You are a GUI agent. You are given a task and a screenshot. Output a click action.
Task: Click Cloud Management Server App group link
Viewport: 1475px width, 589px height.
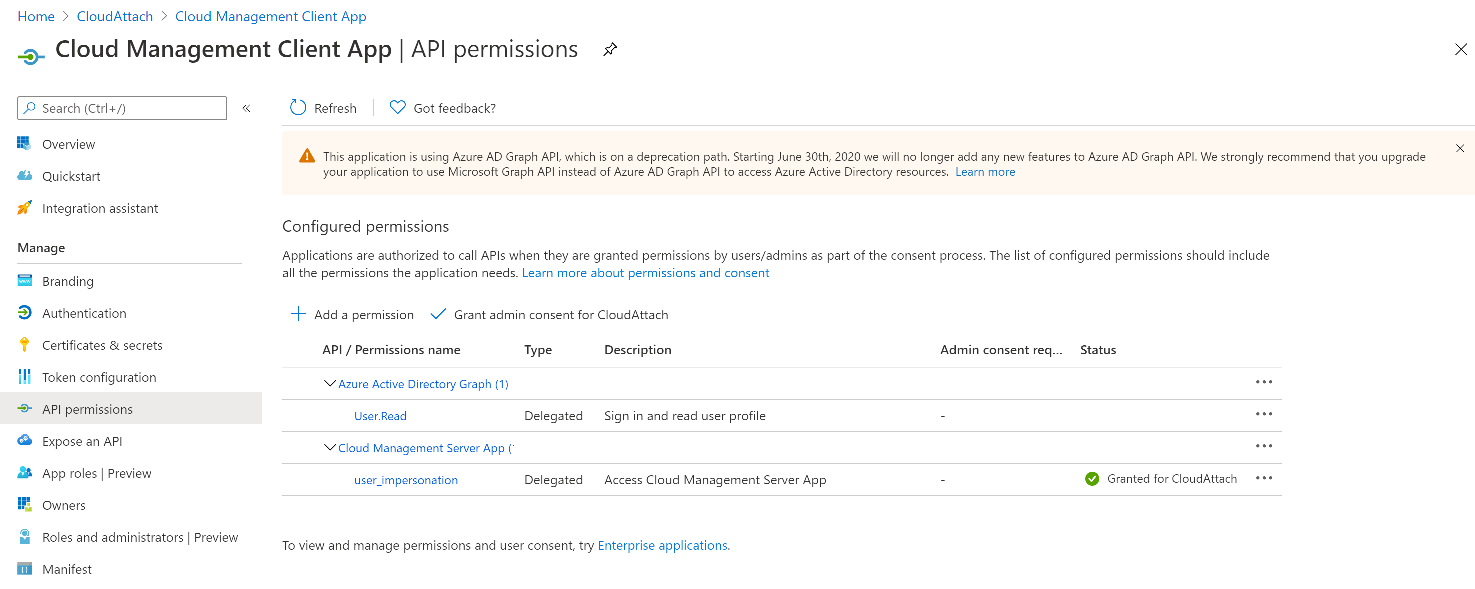[x=426, y=448]
